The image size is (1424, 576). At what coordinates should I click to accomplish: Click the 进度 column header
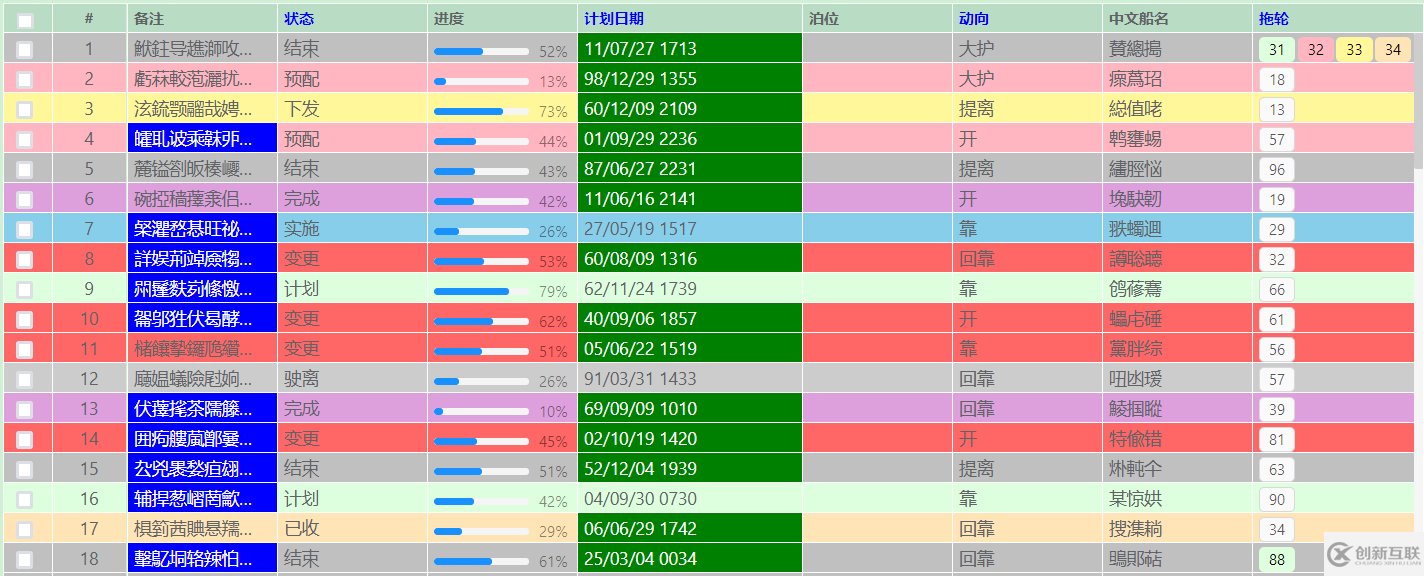point(449,19)
